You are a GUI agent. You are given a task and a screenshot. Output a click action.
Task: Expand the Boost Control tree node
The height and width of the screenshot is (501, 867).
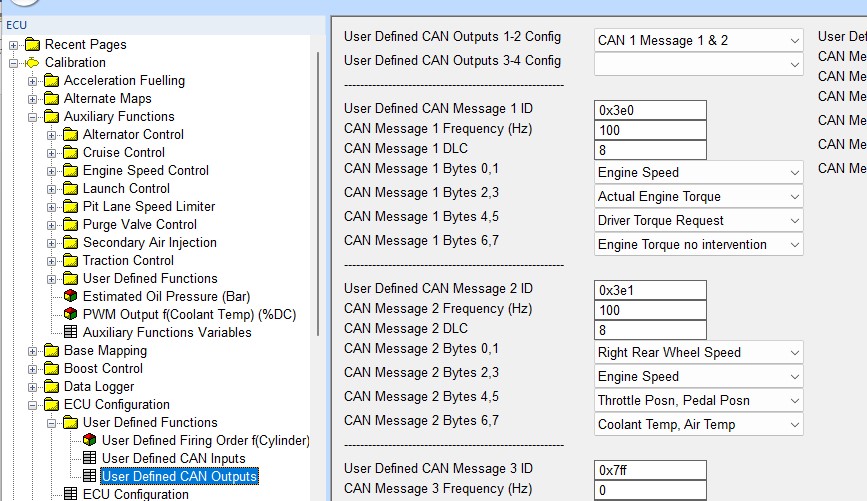click(33, 369)
